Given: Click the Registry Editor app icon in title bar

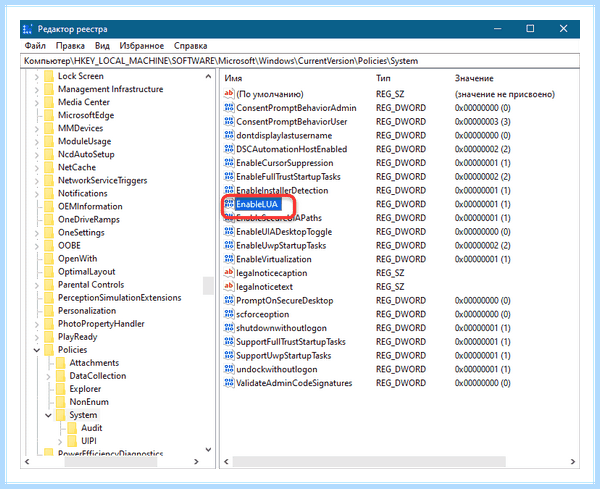Looking at the screenshot, I should tap(28, 29).
